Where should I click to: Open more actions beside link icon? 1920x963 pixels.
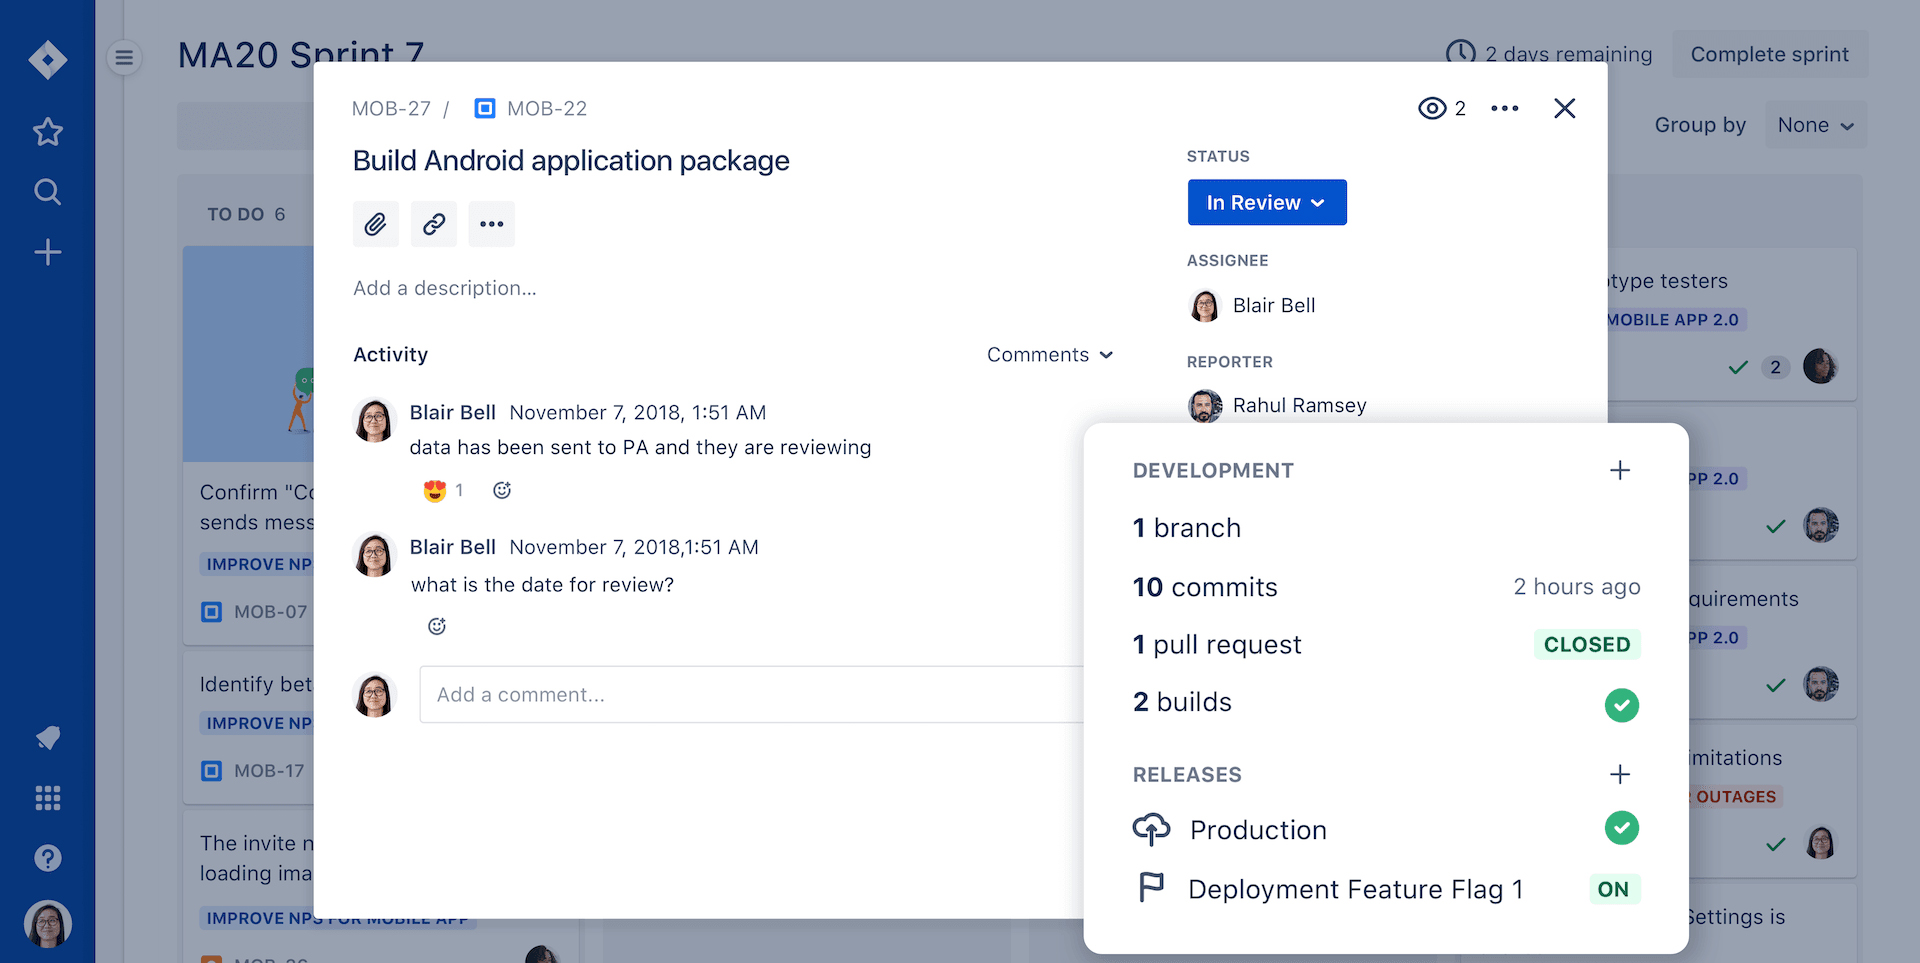coord(492,224)
